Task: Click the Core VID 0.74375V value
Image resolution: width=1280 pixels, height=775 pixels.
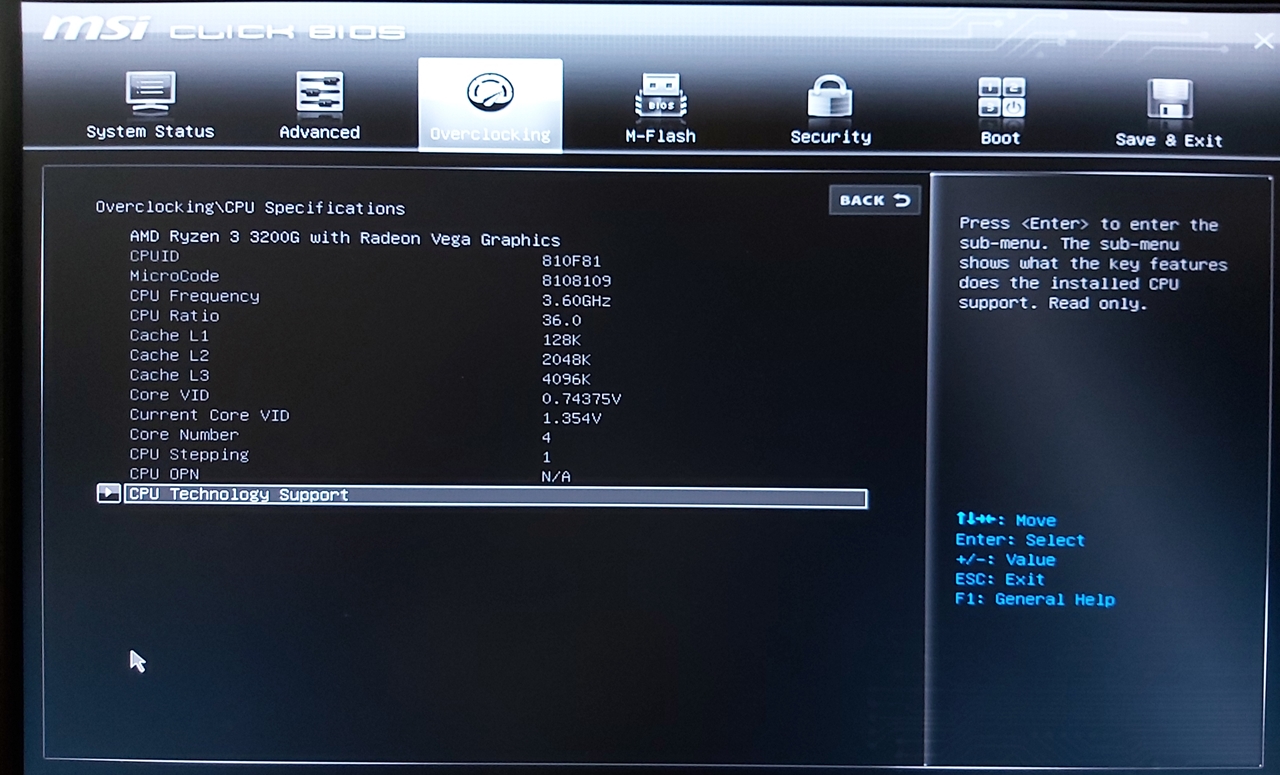Action: (x=581, y=399)
